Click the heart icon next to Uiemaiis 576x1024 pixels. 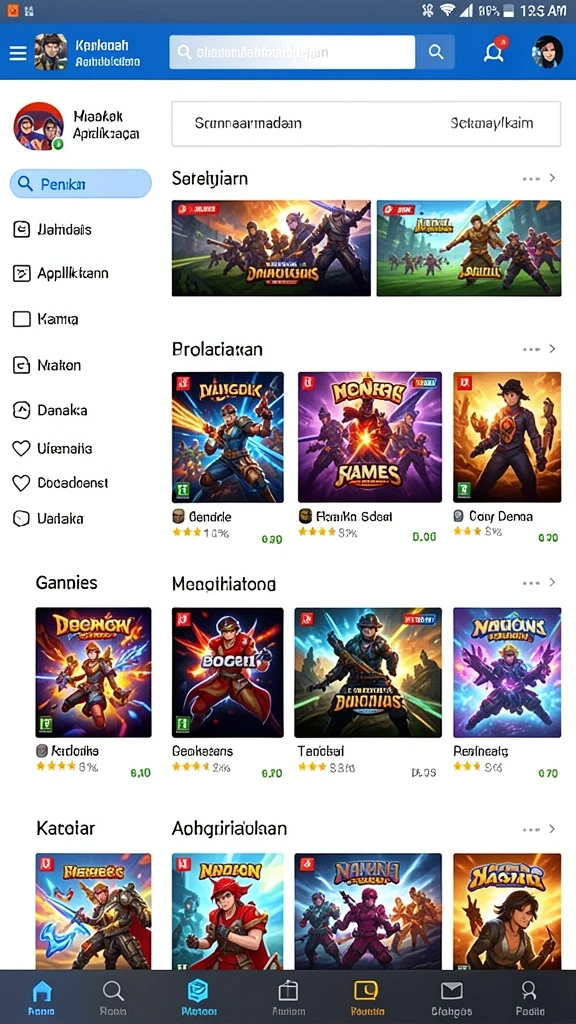click(22, 449)
